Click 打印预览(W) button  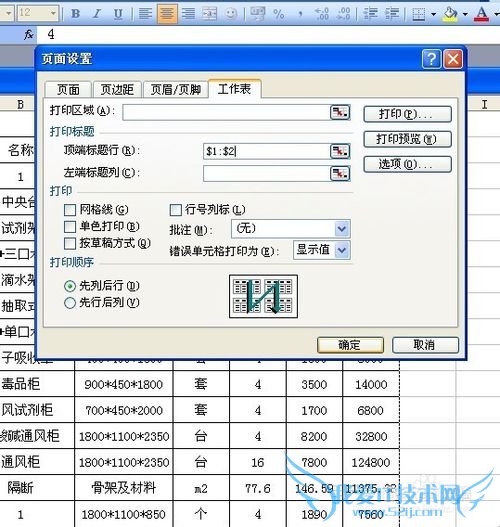coord(408,139)
